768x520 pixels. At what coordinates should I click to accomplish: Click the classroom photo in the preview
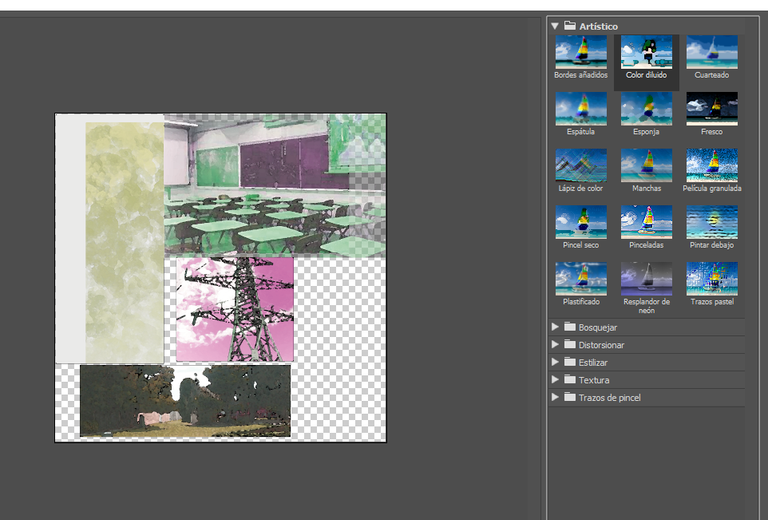point(275,186)
